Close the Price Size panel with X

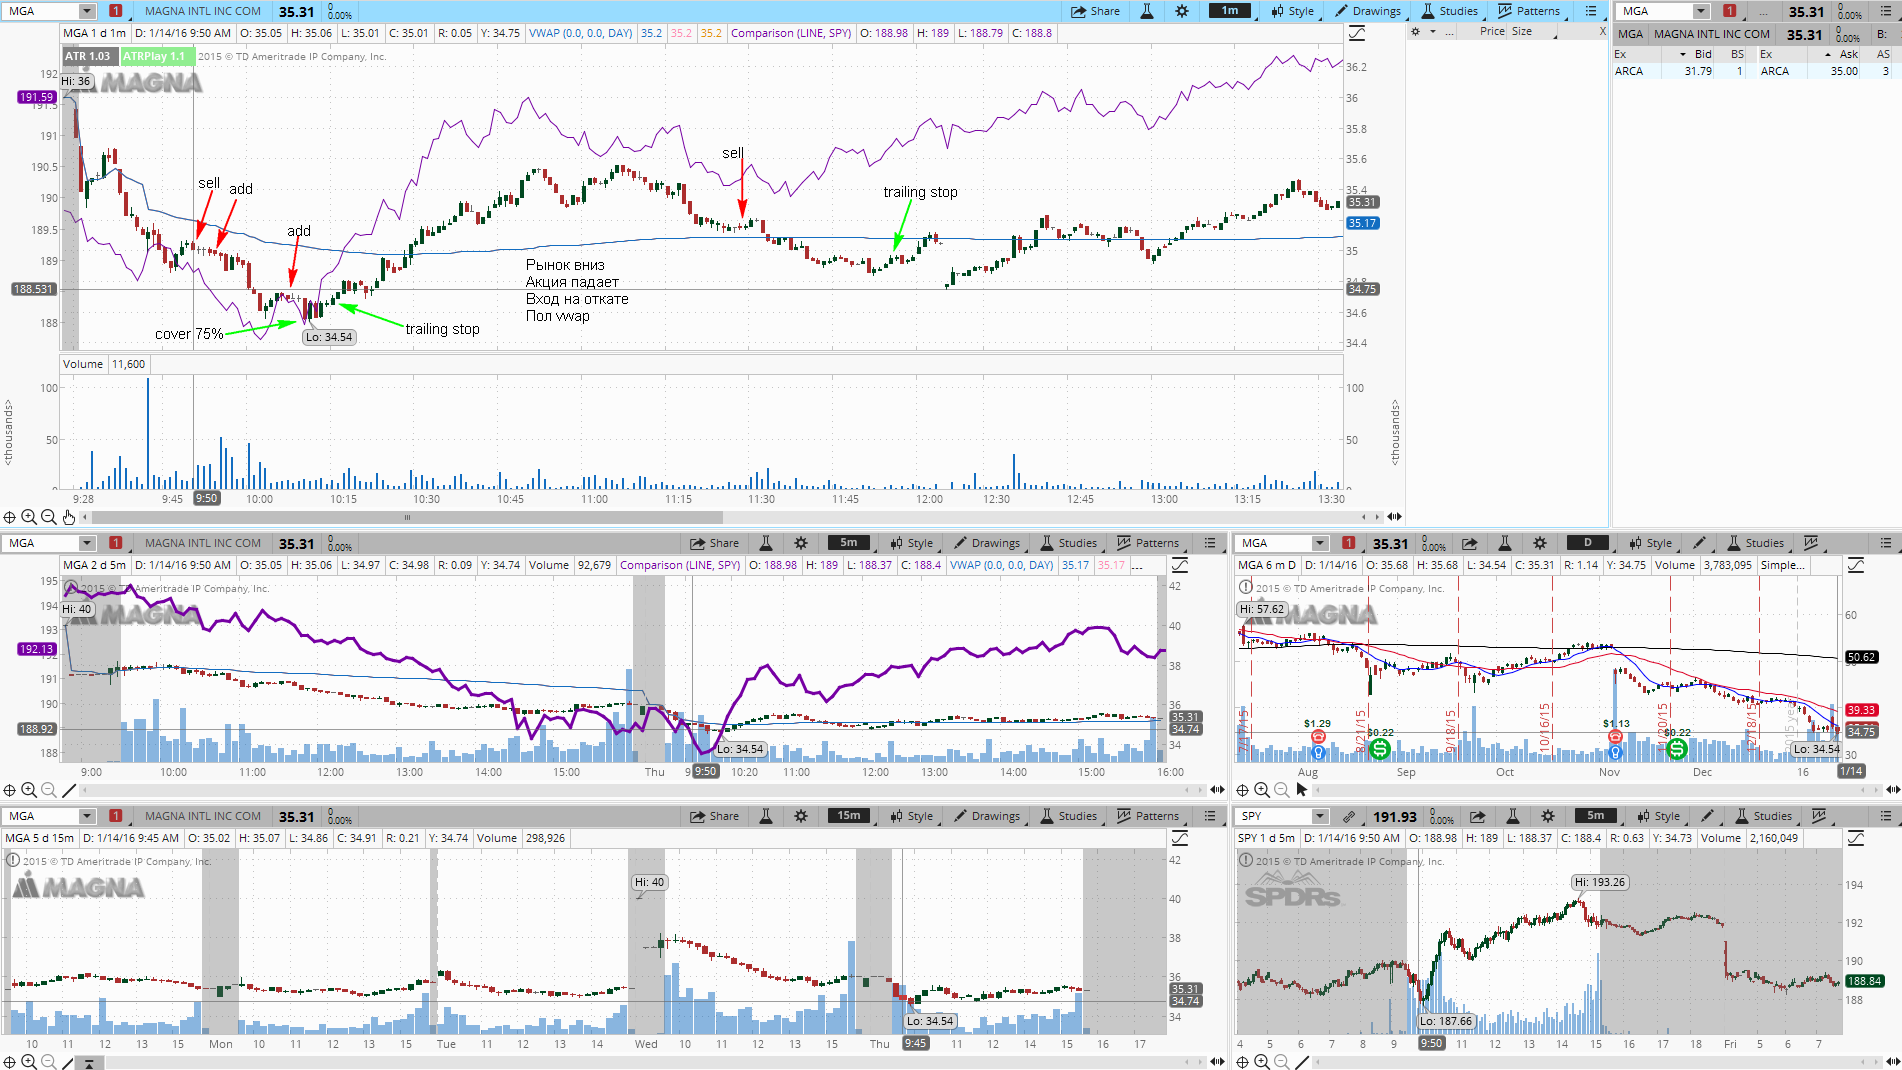coord(1603,32)
